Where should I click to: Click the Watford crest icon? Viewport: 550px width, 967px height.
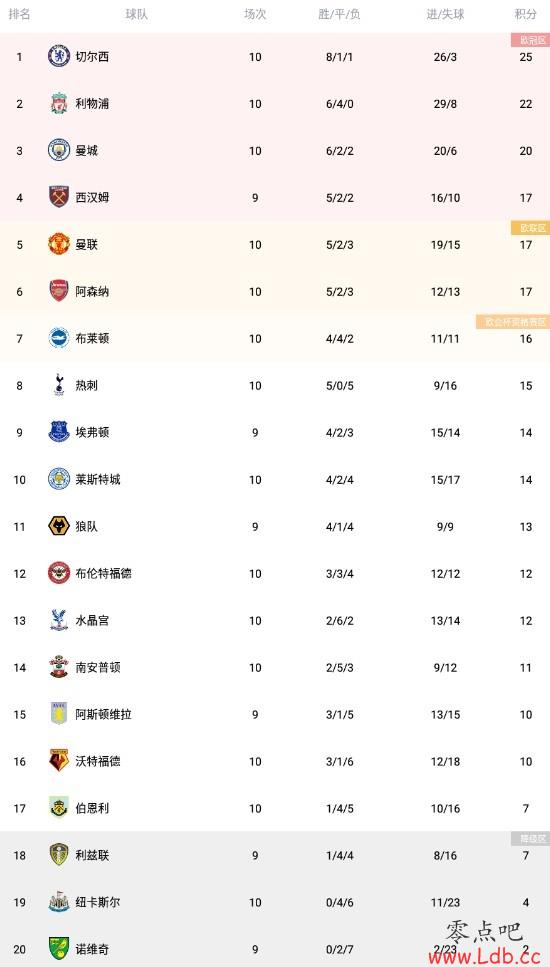pyautogui.click(x=59, y=761)
